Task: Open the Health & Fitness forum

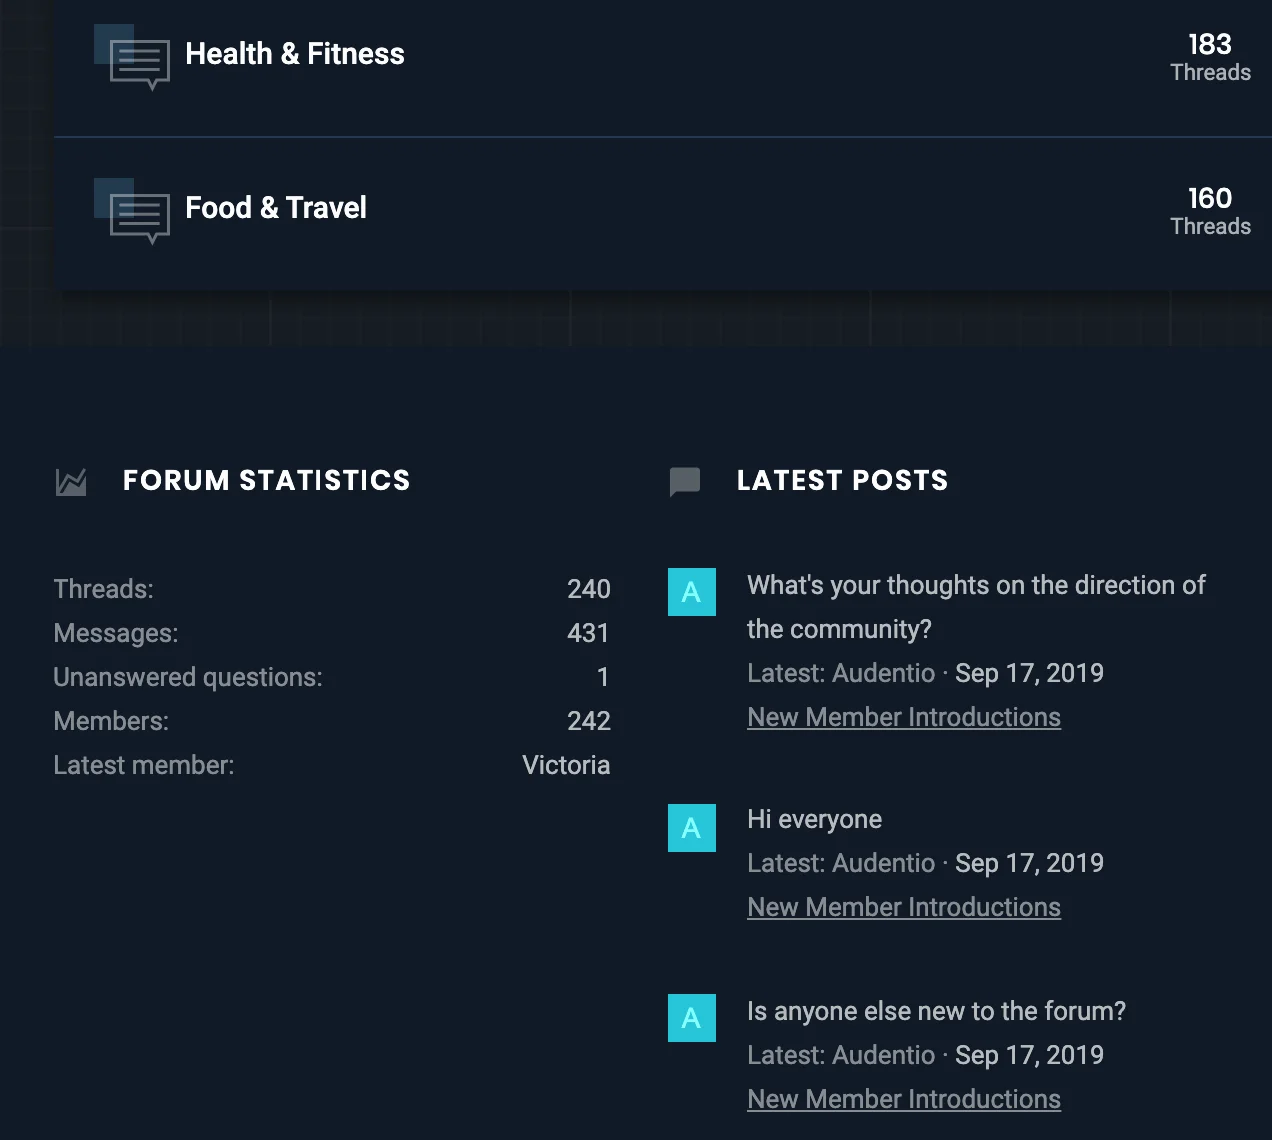Action: pyautogui.click(x=295, y=54)
